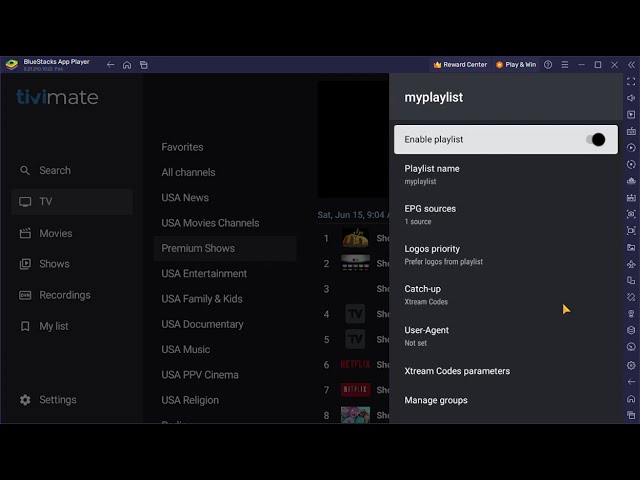Toggle the Enable playlist switch
This screenshot has height=480, width=640.
[x=595, y=140]
